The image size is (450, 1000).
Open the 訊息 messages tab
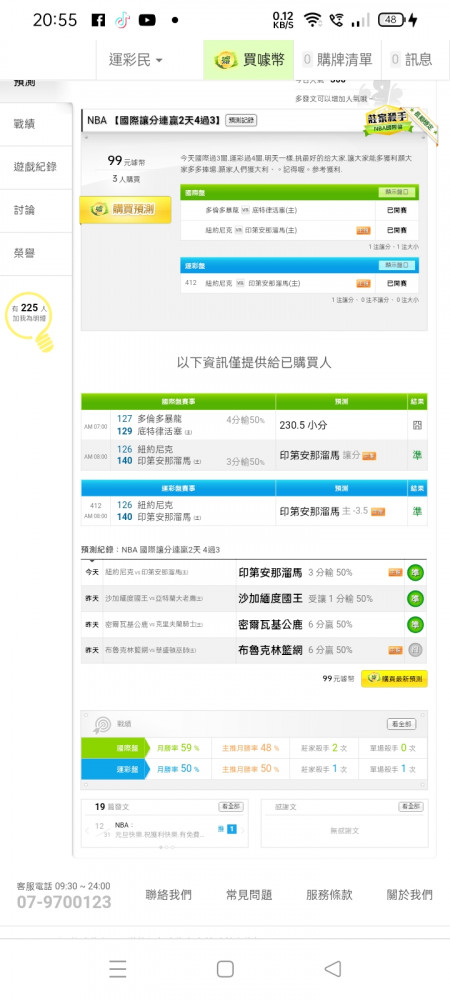coord(412,60)
